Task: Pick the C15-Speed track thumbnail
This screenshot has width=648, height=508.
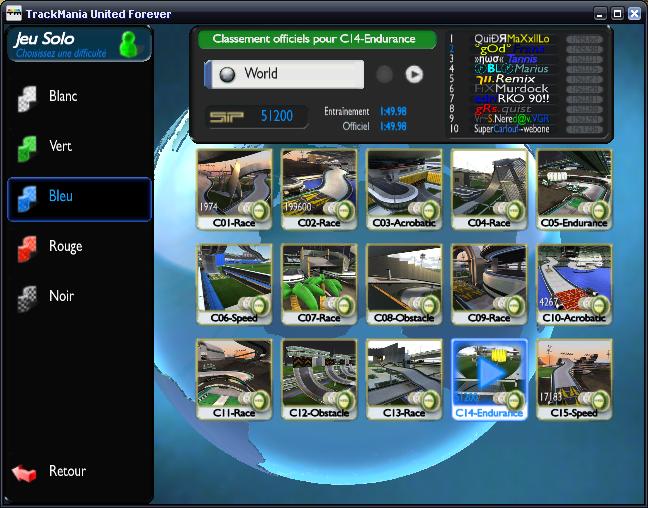Action: coord(574,379)
